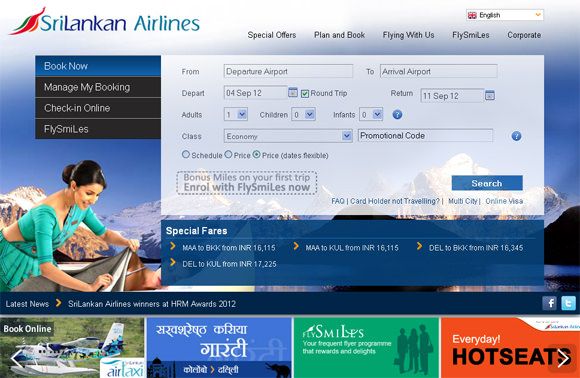Select the Schedule radio button
This screenshot has width=580, height=378.
pos(186,155)
